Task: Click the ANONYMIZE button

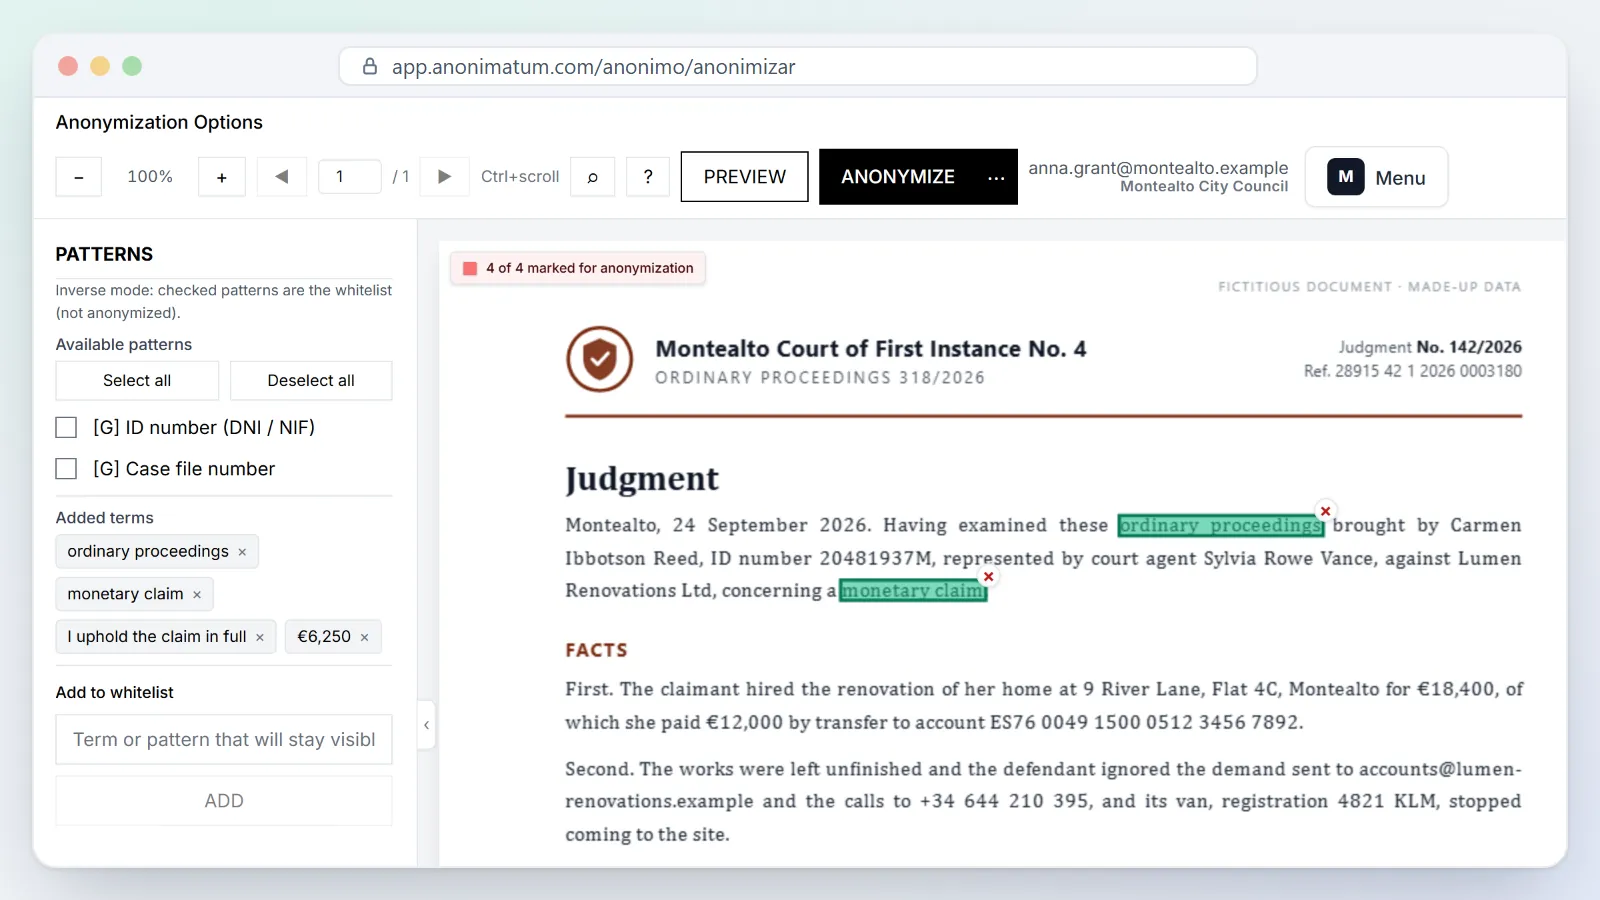Action: click(898, 177)
